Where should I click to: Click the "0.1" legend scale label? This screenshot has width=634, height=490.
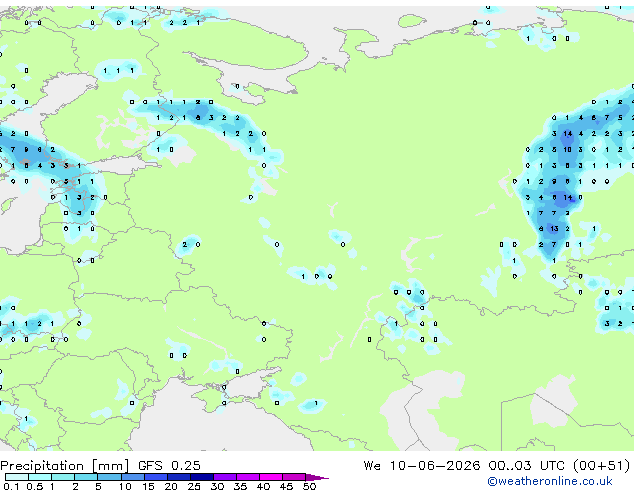pyautogui.click(x=11, y=486)
